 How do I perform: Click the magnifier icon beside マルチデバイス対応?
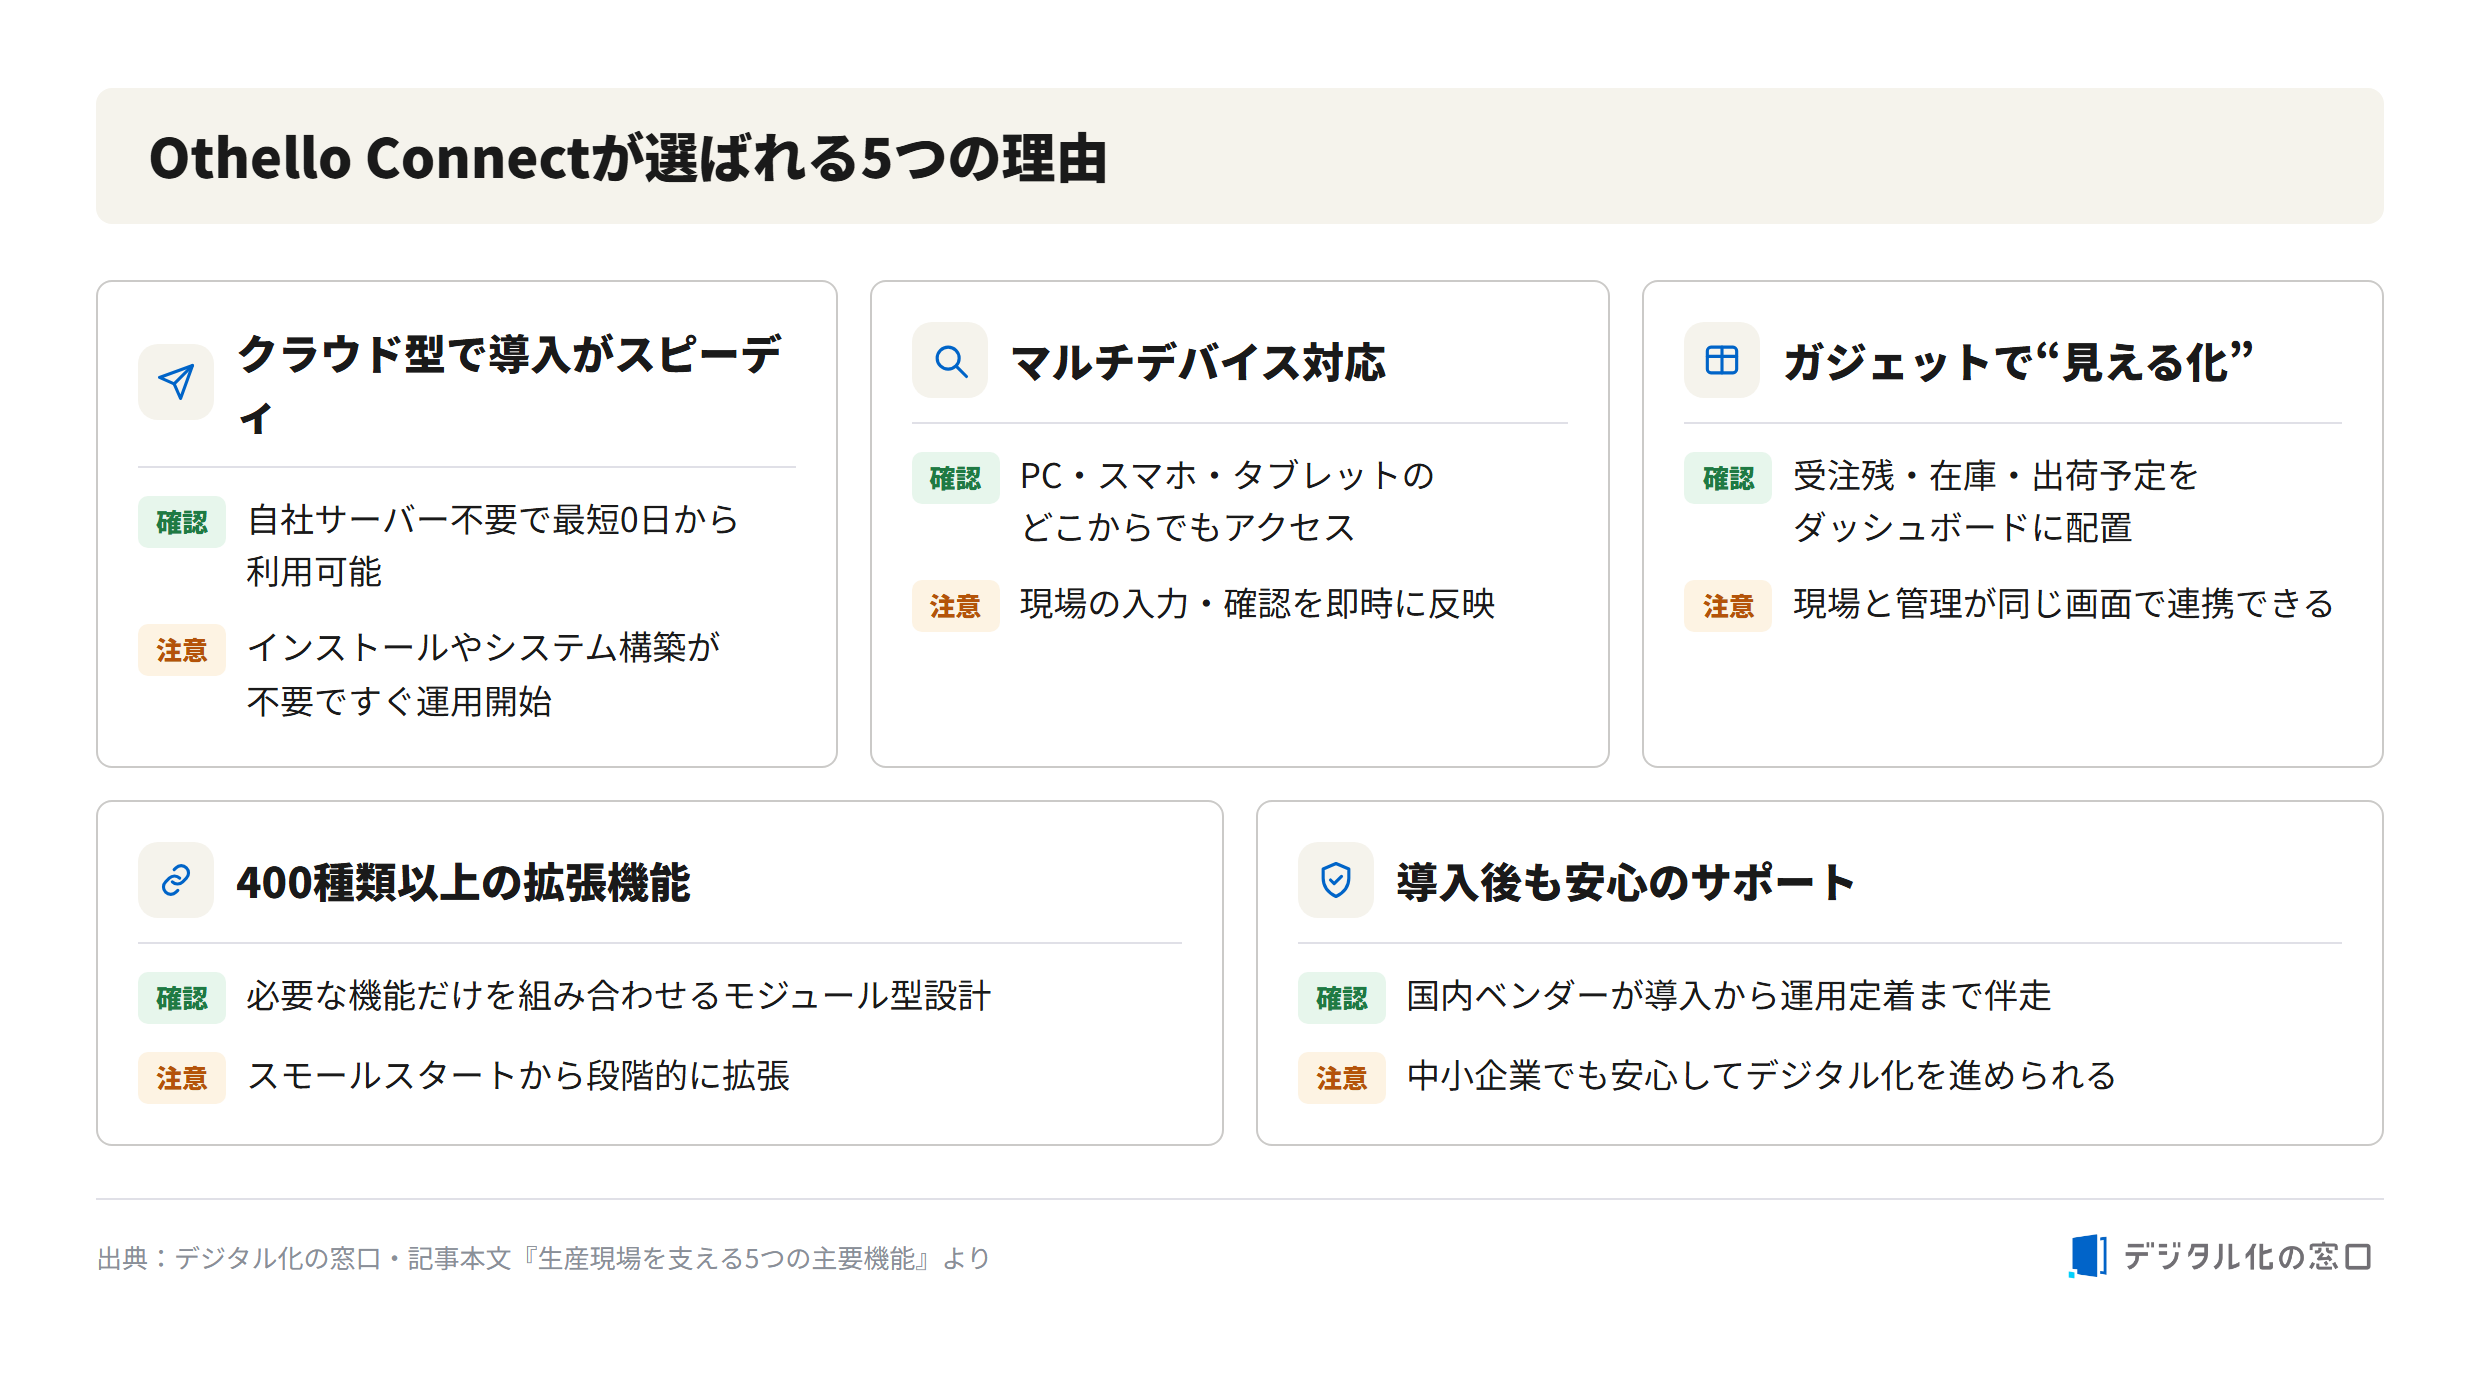[x=950, y=360]
